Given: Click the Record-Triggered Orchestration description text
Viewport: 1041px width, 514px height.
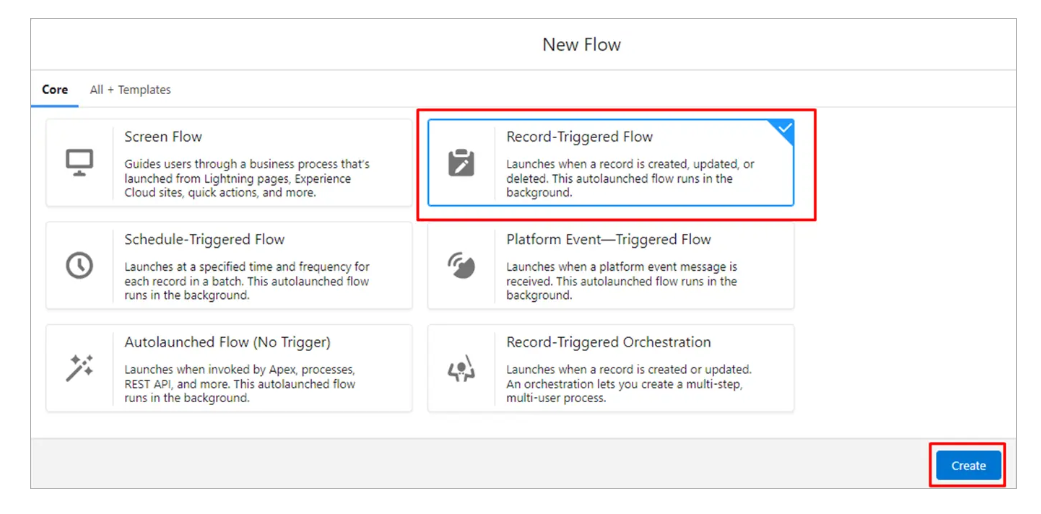Looking at the screenshot, I should tap(628, 384).
